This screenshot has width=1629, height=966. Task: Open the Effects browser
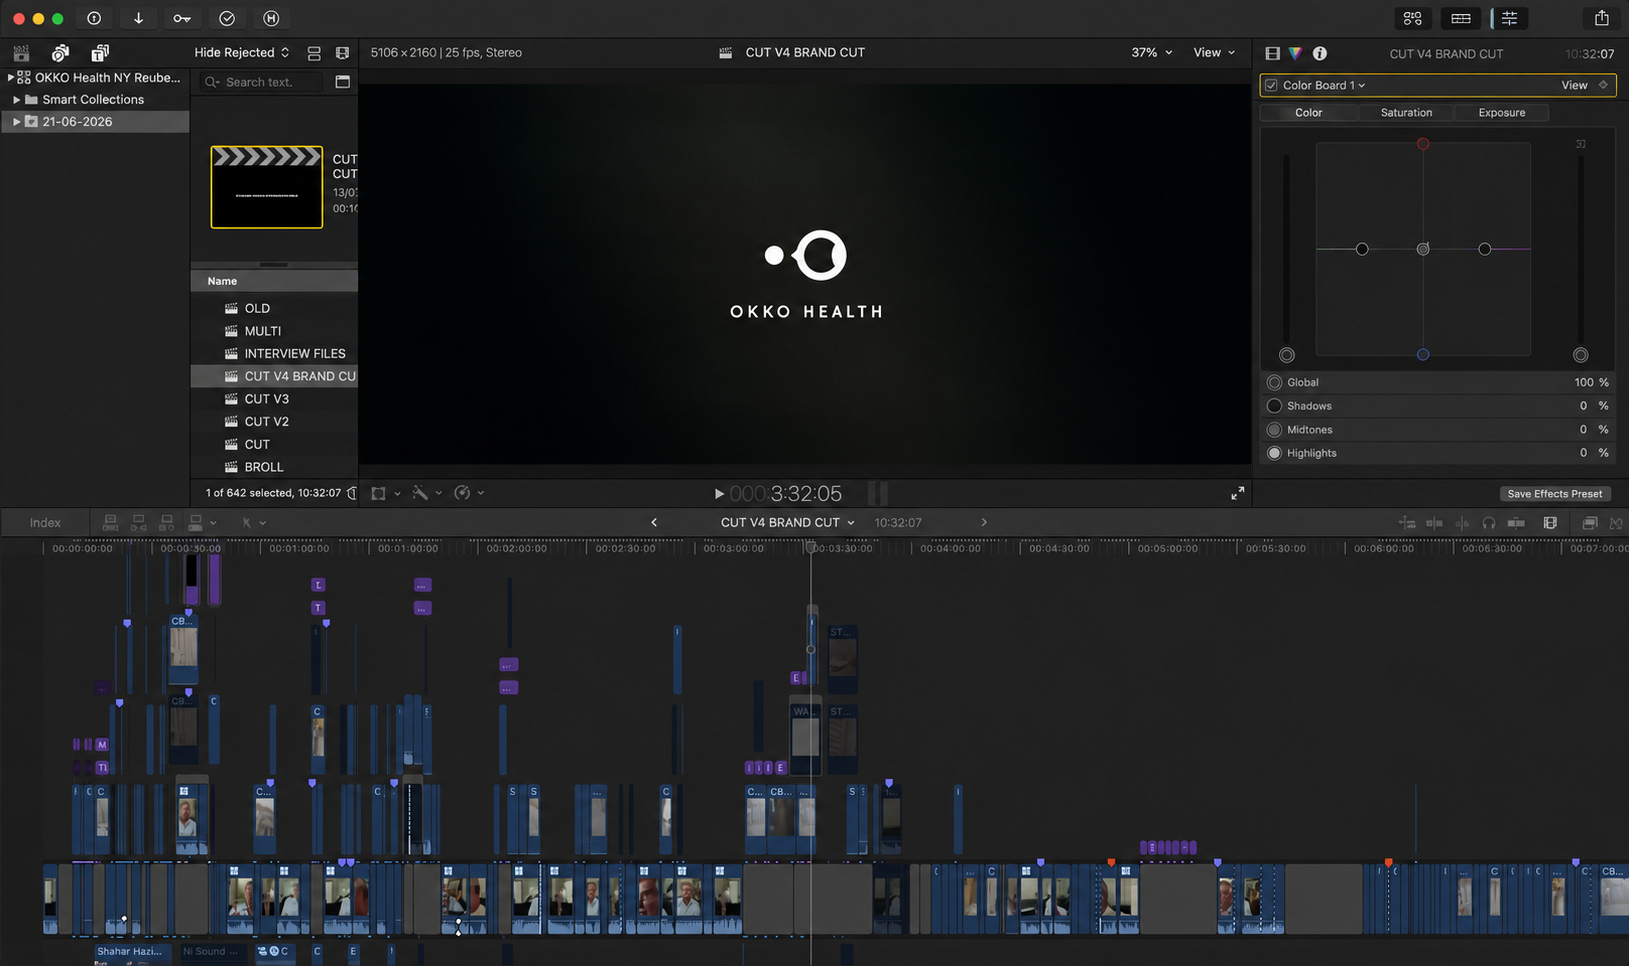pyautogui.click(x=1589, y=522)
